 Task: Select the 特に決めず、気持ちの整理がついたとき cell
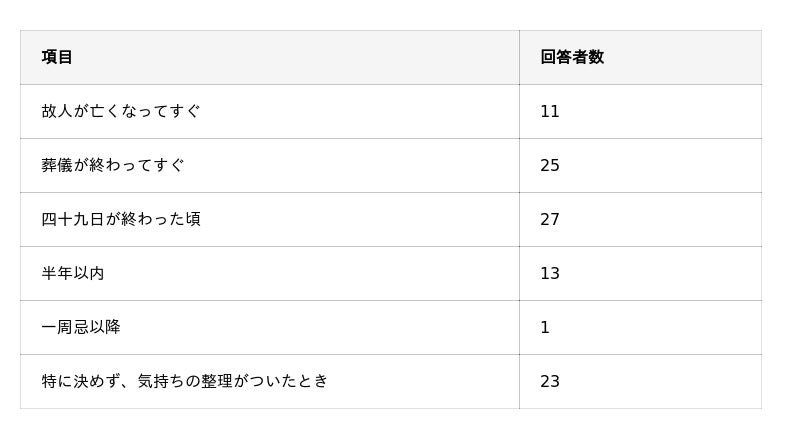point(185,381)
